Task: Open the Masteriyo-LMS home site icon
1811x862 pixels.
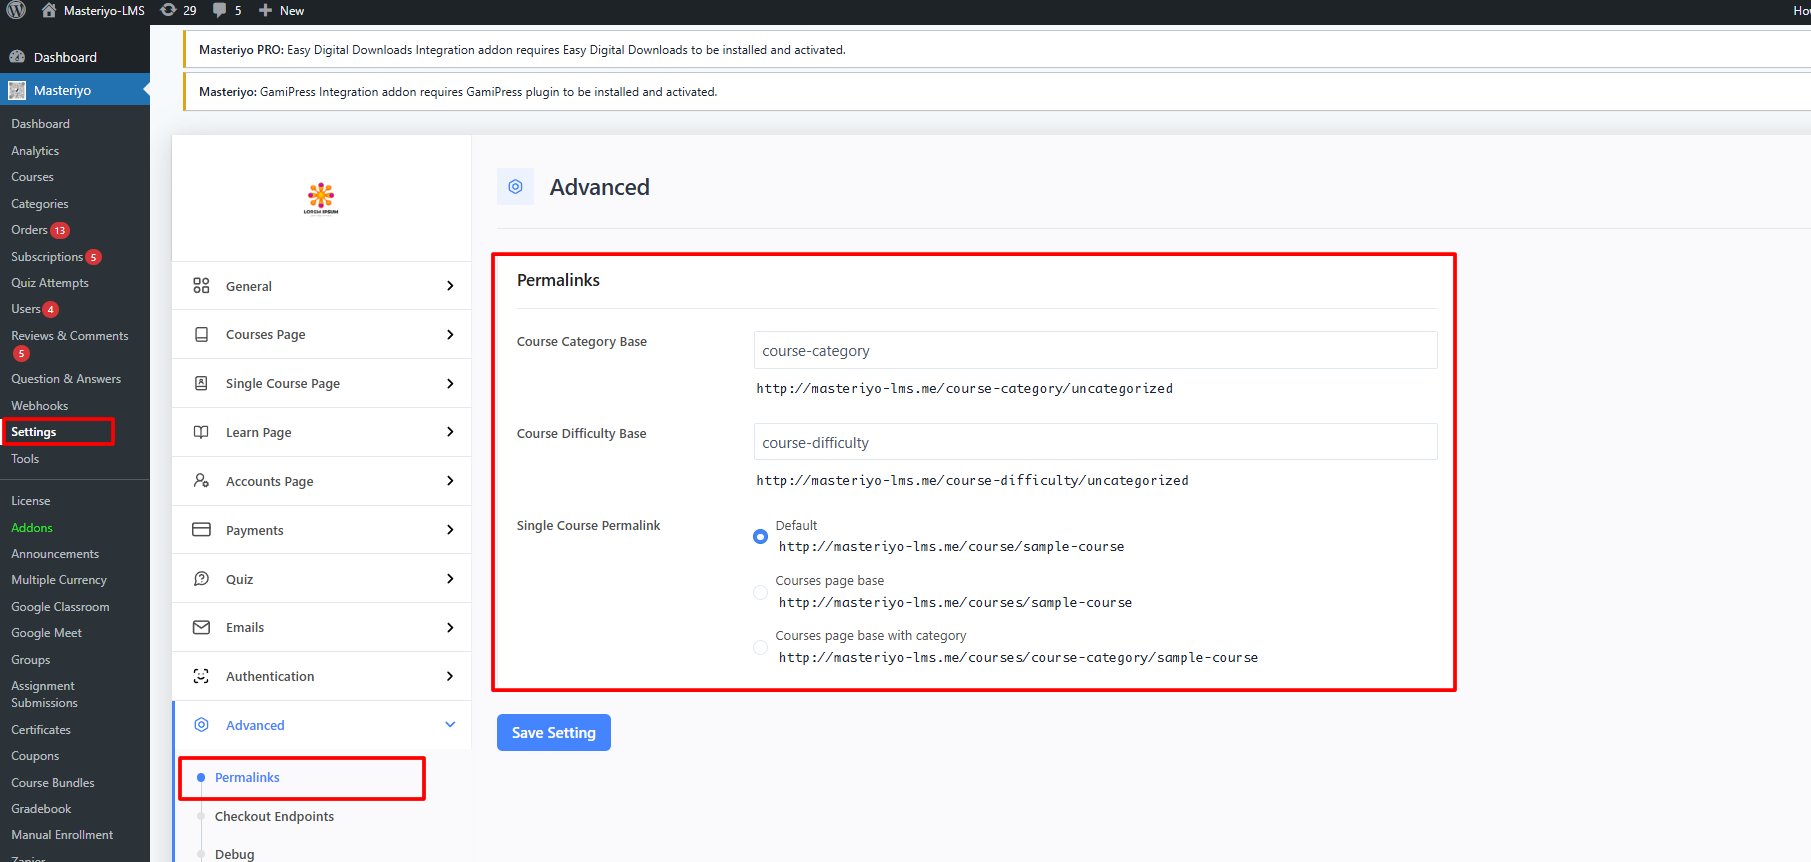Action: [48, 10]
